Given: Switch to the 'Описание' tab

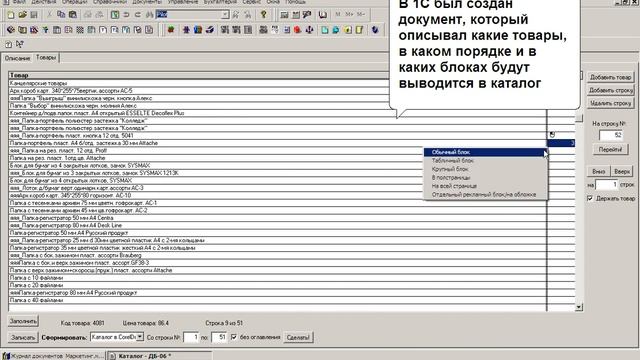Looking at the screenshot, I should (17, 58).
